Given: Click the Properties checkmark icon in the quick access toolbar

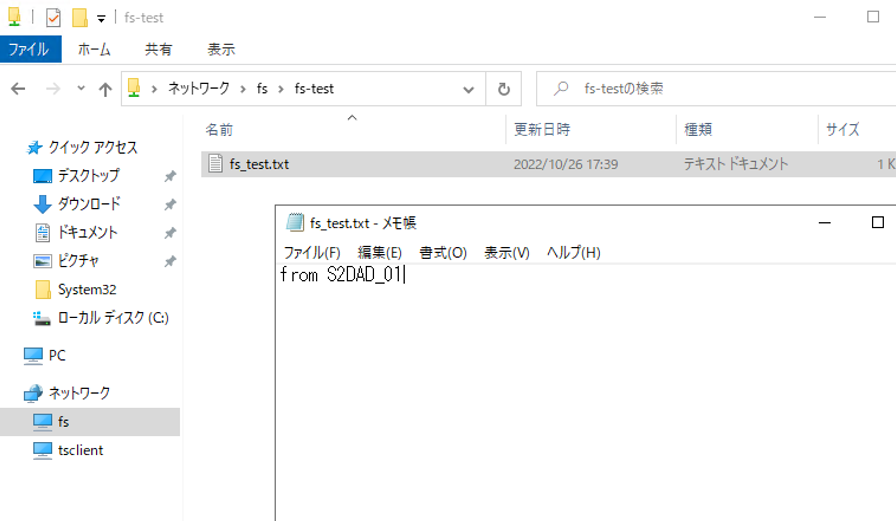Looking at the screenshot, I should 53,18.
